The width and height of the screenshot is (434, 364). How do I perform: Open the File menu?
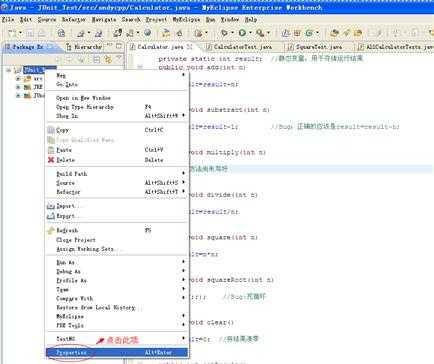8,20
